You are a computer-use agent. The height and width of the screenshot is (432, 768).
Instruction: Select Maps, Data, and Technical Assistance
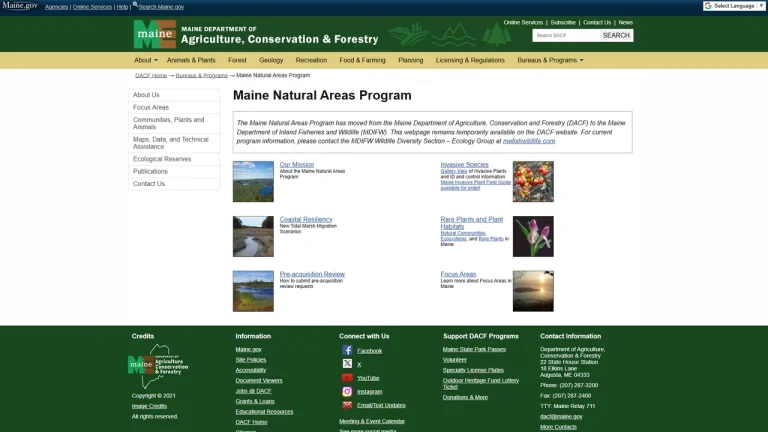(174, 143)
